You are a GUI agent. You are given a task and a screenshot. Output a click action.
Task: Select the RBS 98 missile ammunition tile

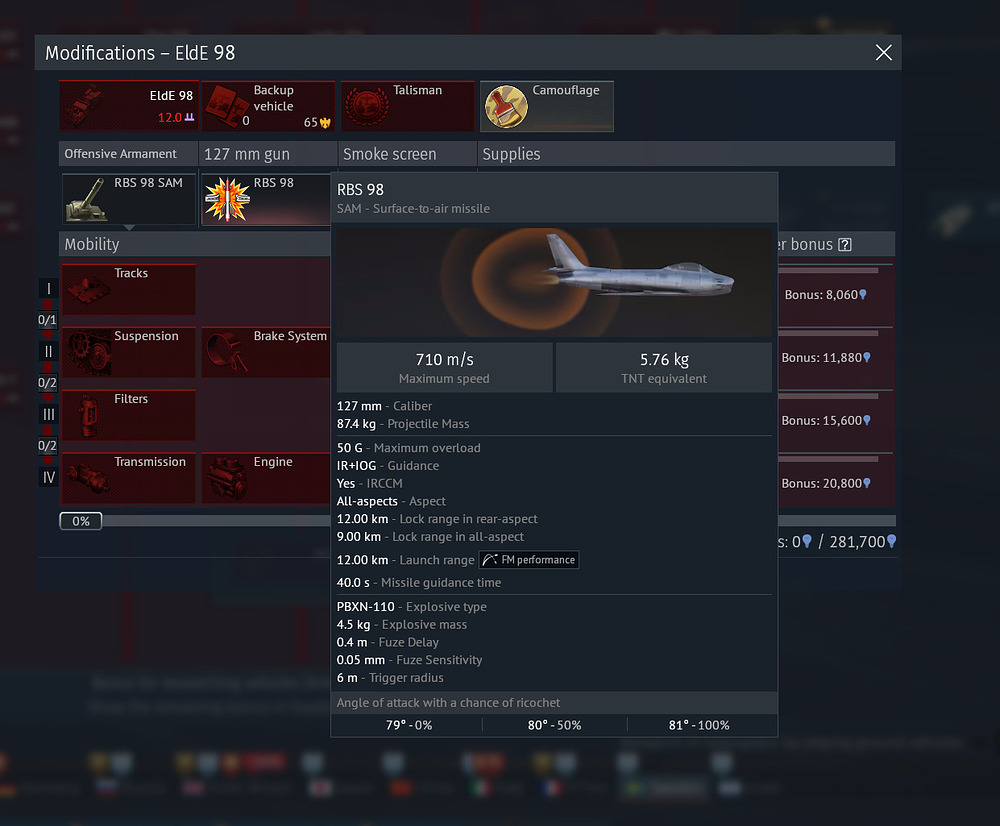pyautogui.click(x=266, y=199)
